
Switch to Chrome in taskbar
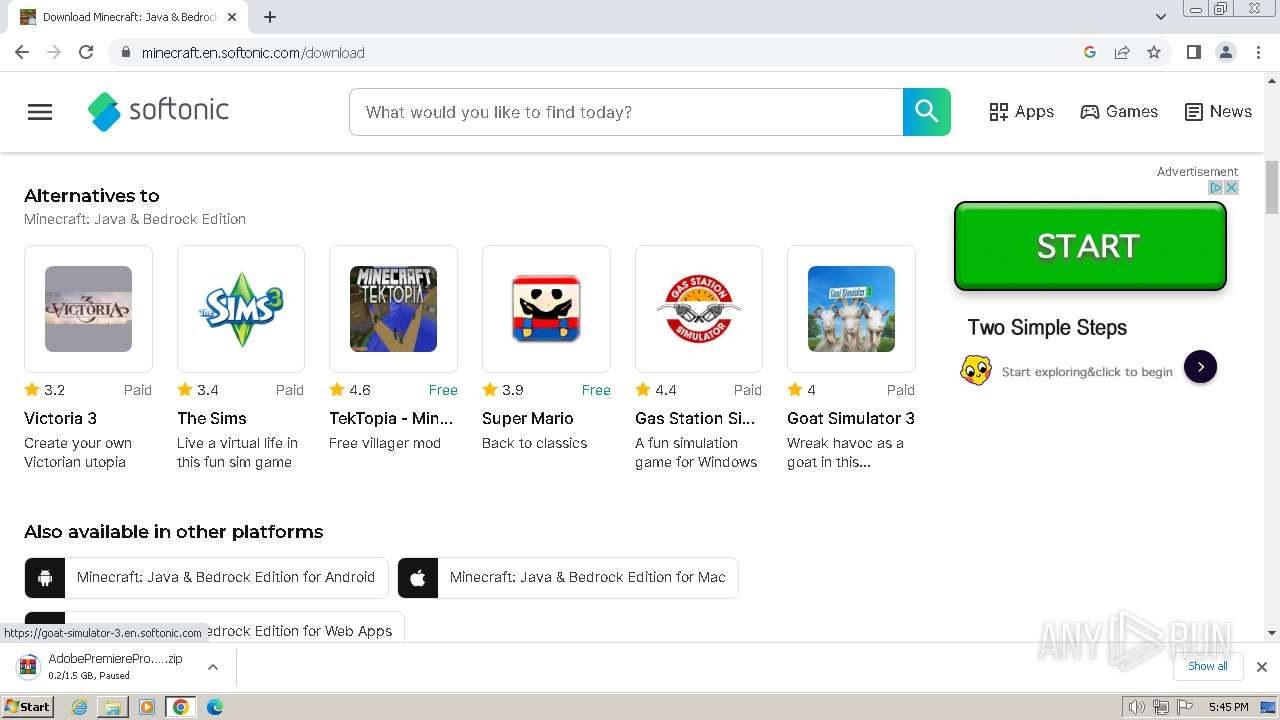[181, 707]
